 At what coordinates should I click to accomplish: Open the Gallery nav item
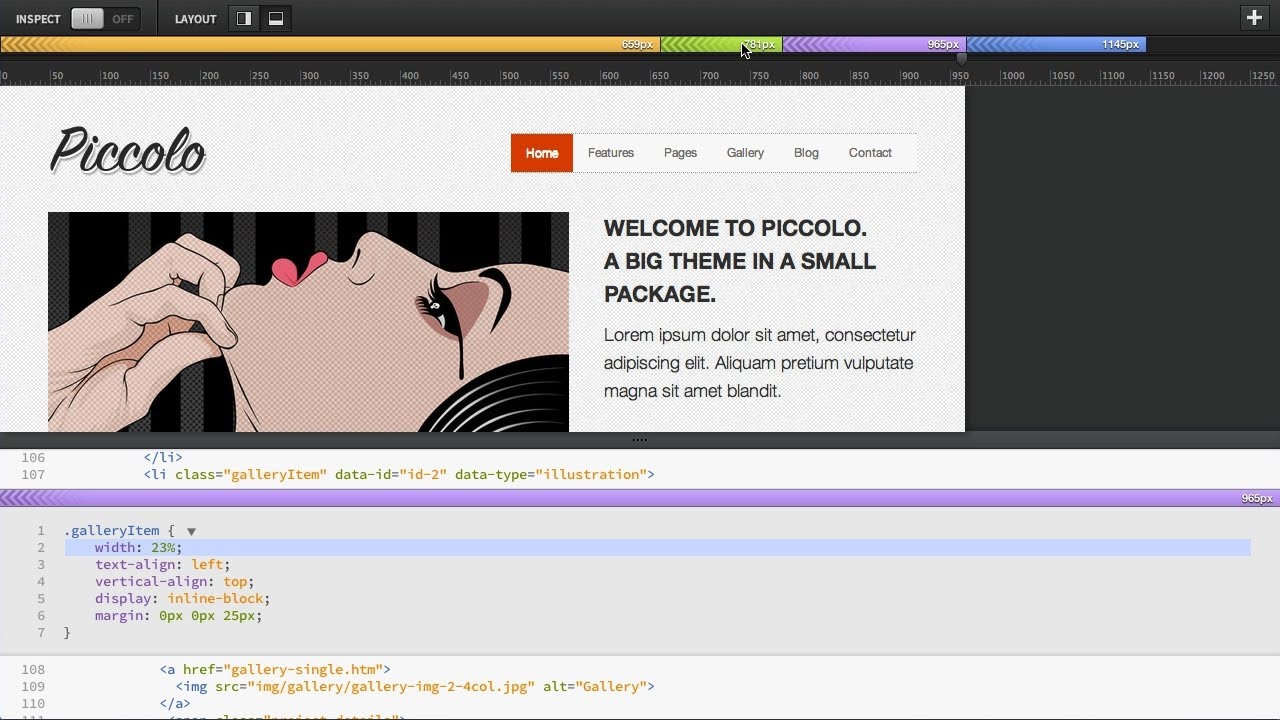coord(745,153)
